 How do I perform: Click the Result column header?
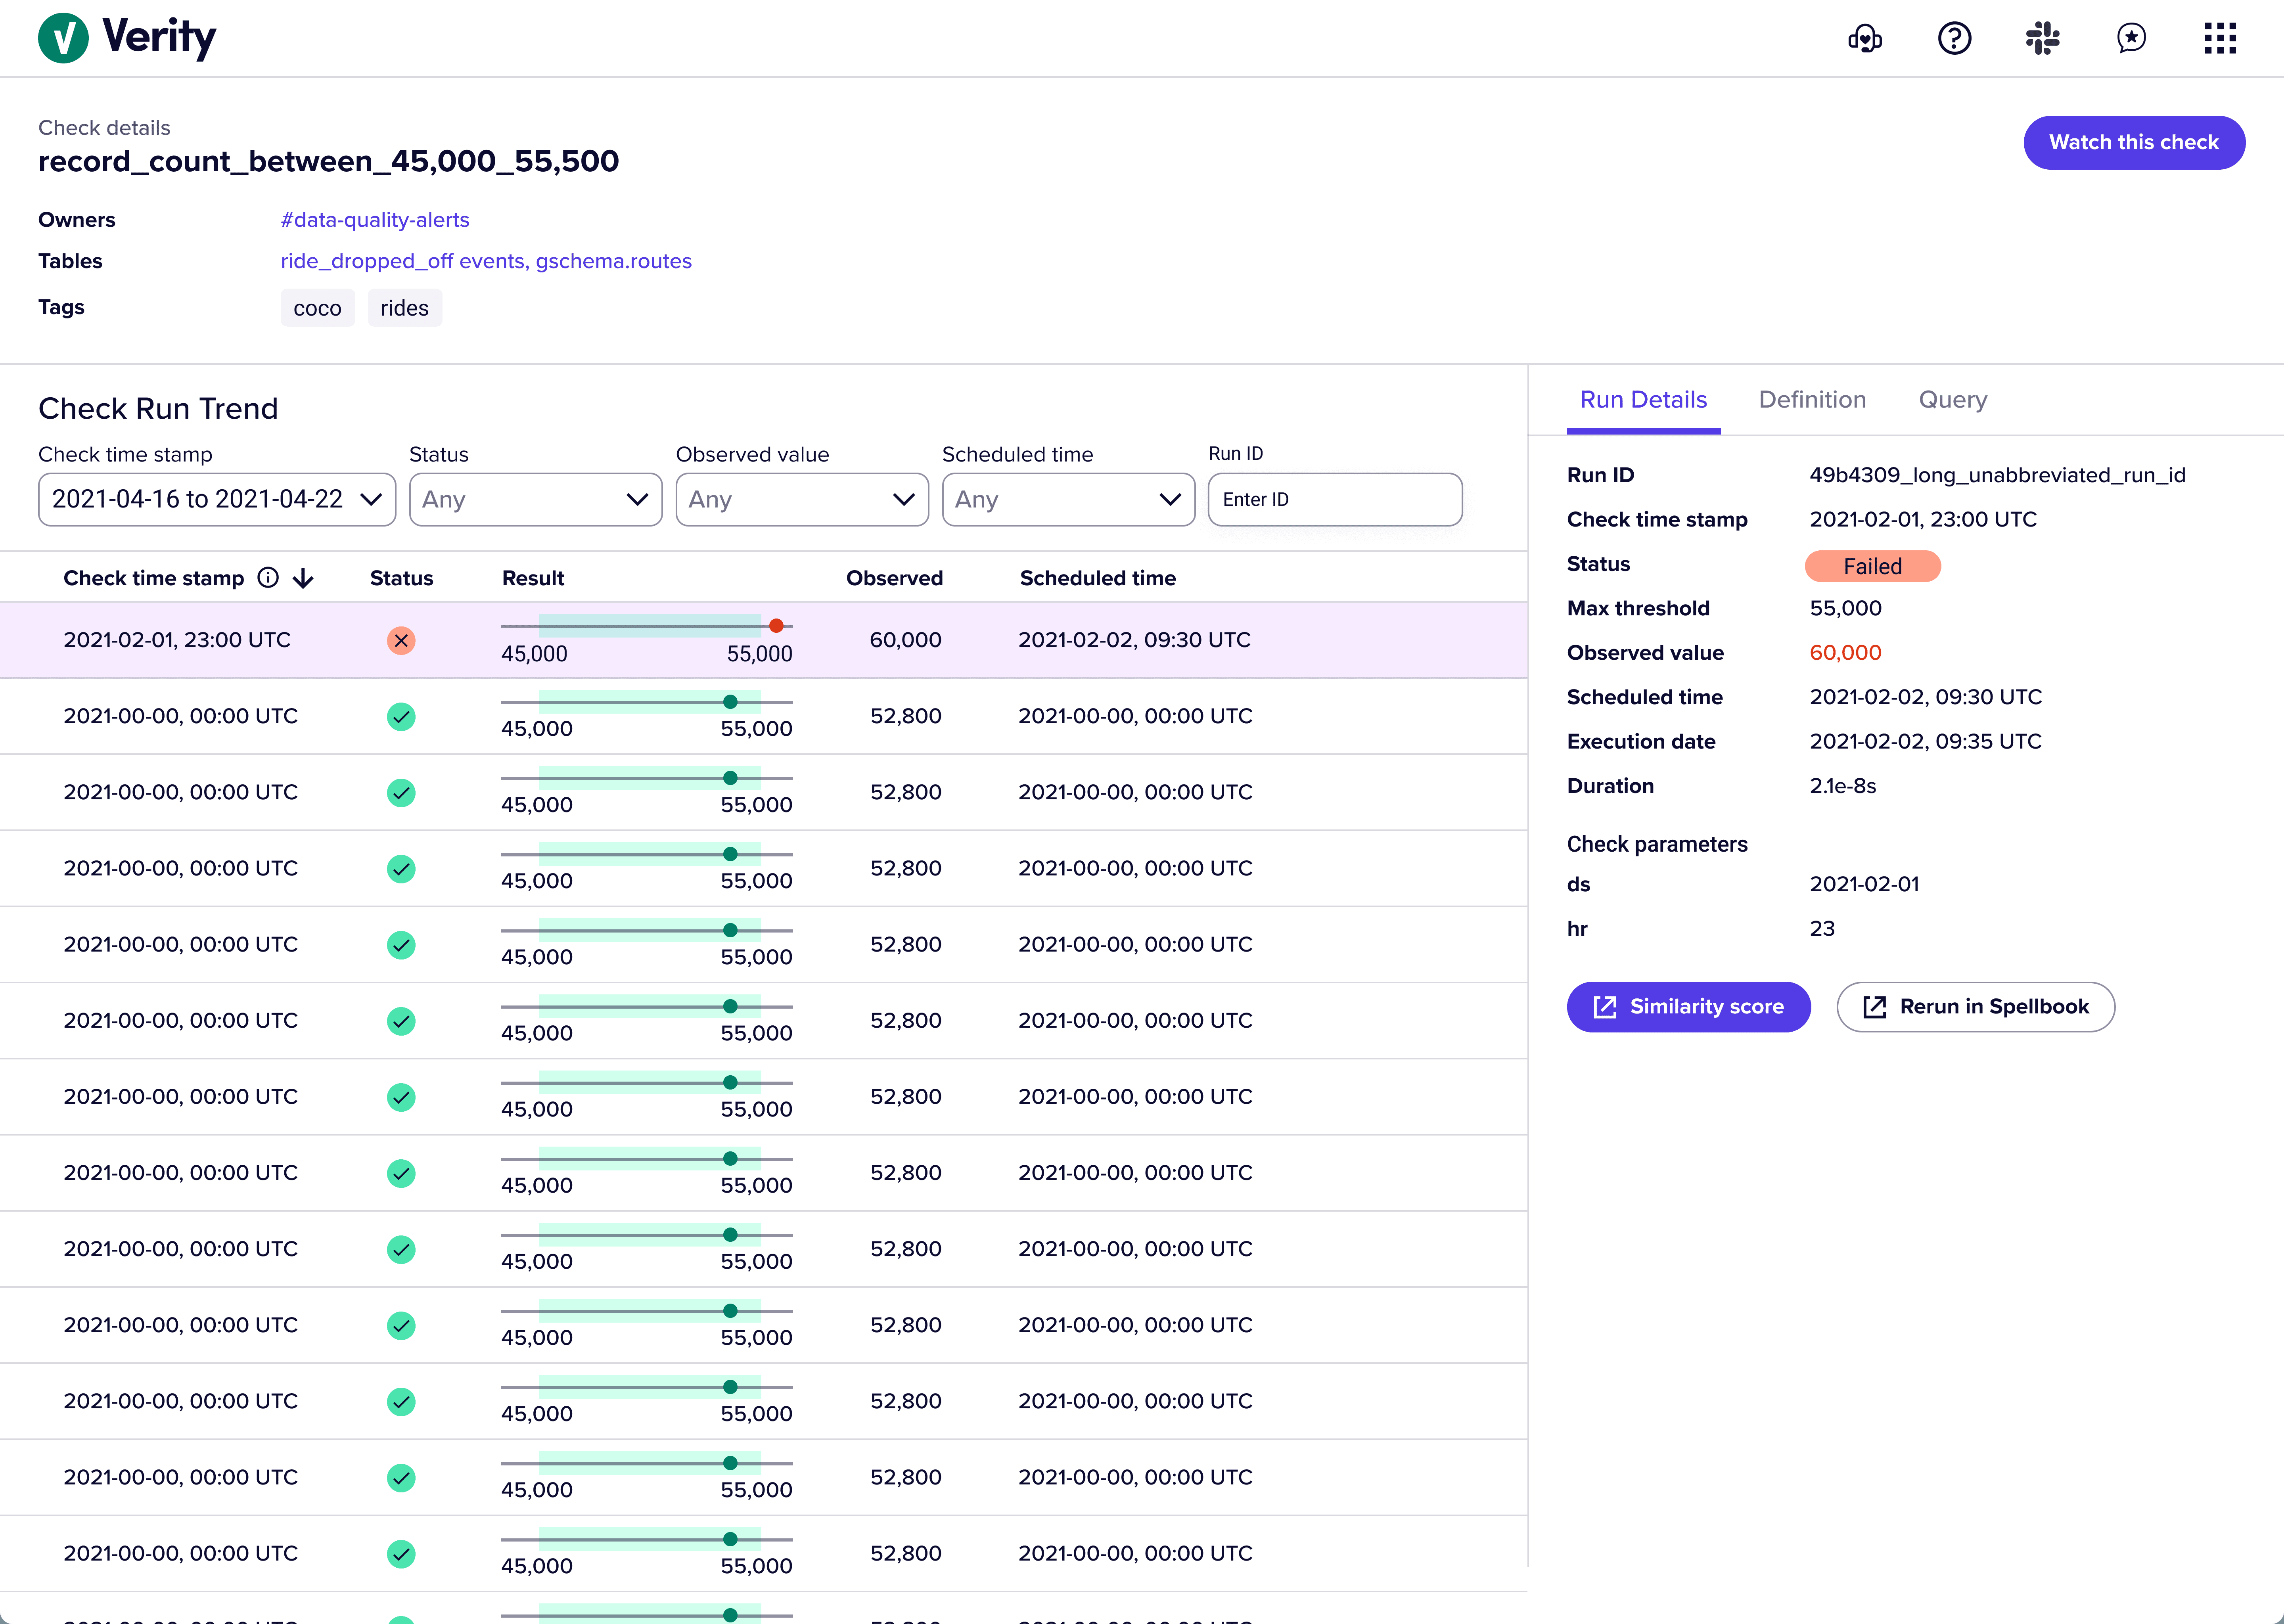(533, 578)
